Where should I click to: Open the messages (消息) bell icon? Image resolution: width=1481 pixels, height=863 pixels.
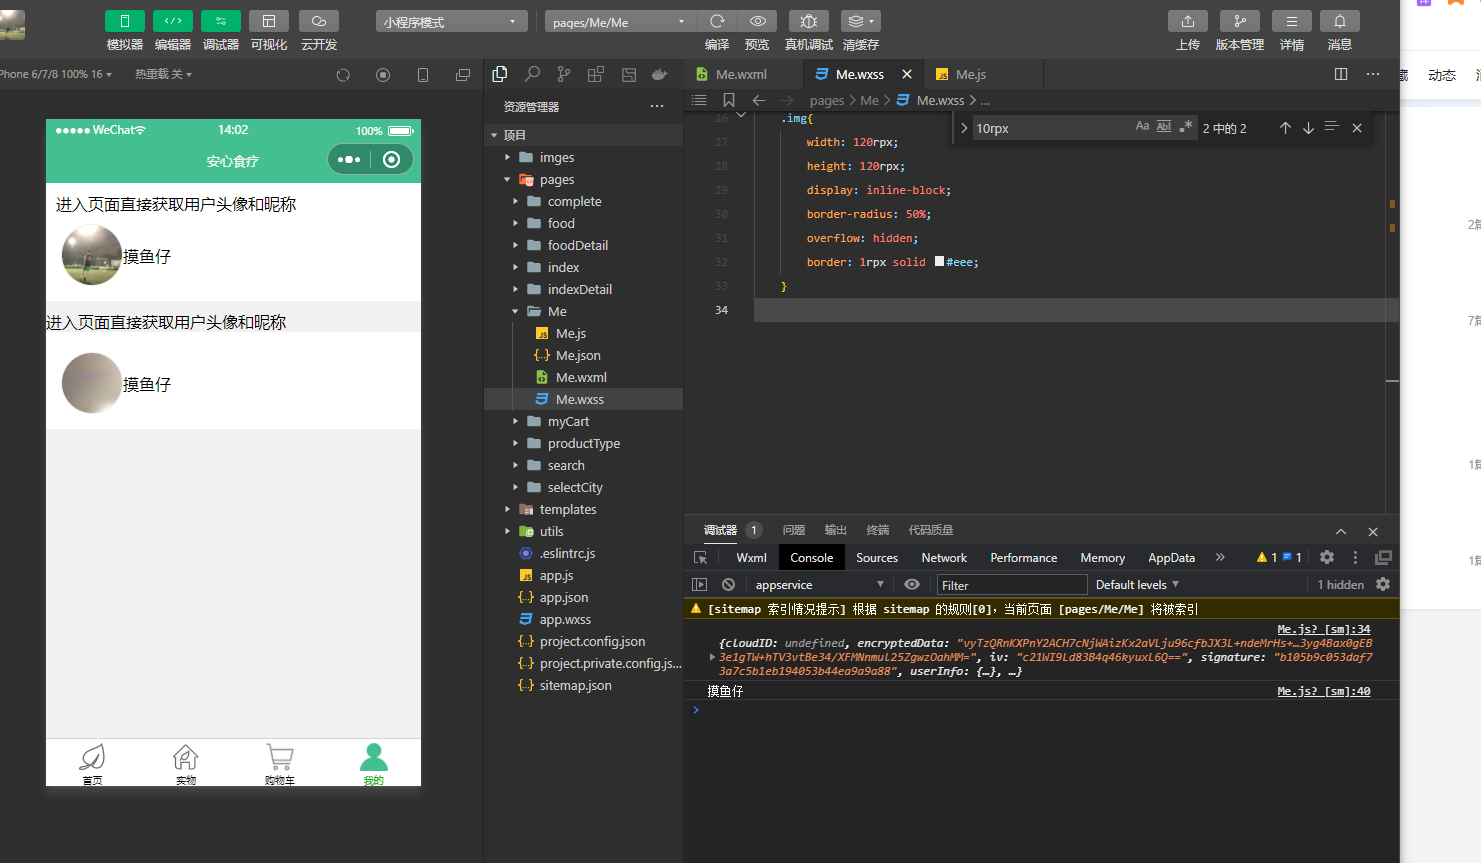(1340, 21)
